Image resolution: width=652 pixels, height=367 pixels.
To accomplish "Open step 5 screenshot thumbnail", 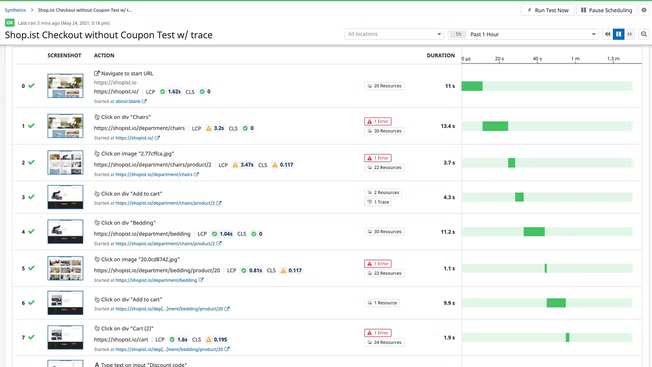I will click(x=65, y=268).
